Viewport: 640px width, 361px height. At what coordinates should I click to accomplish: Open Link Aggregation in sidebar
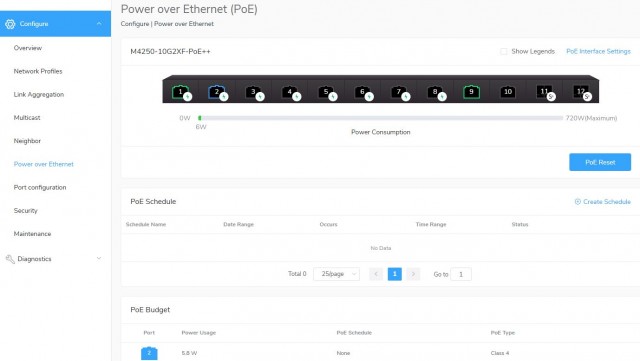[39, 94]
